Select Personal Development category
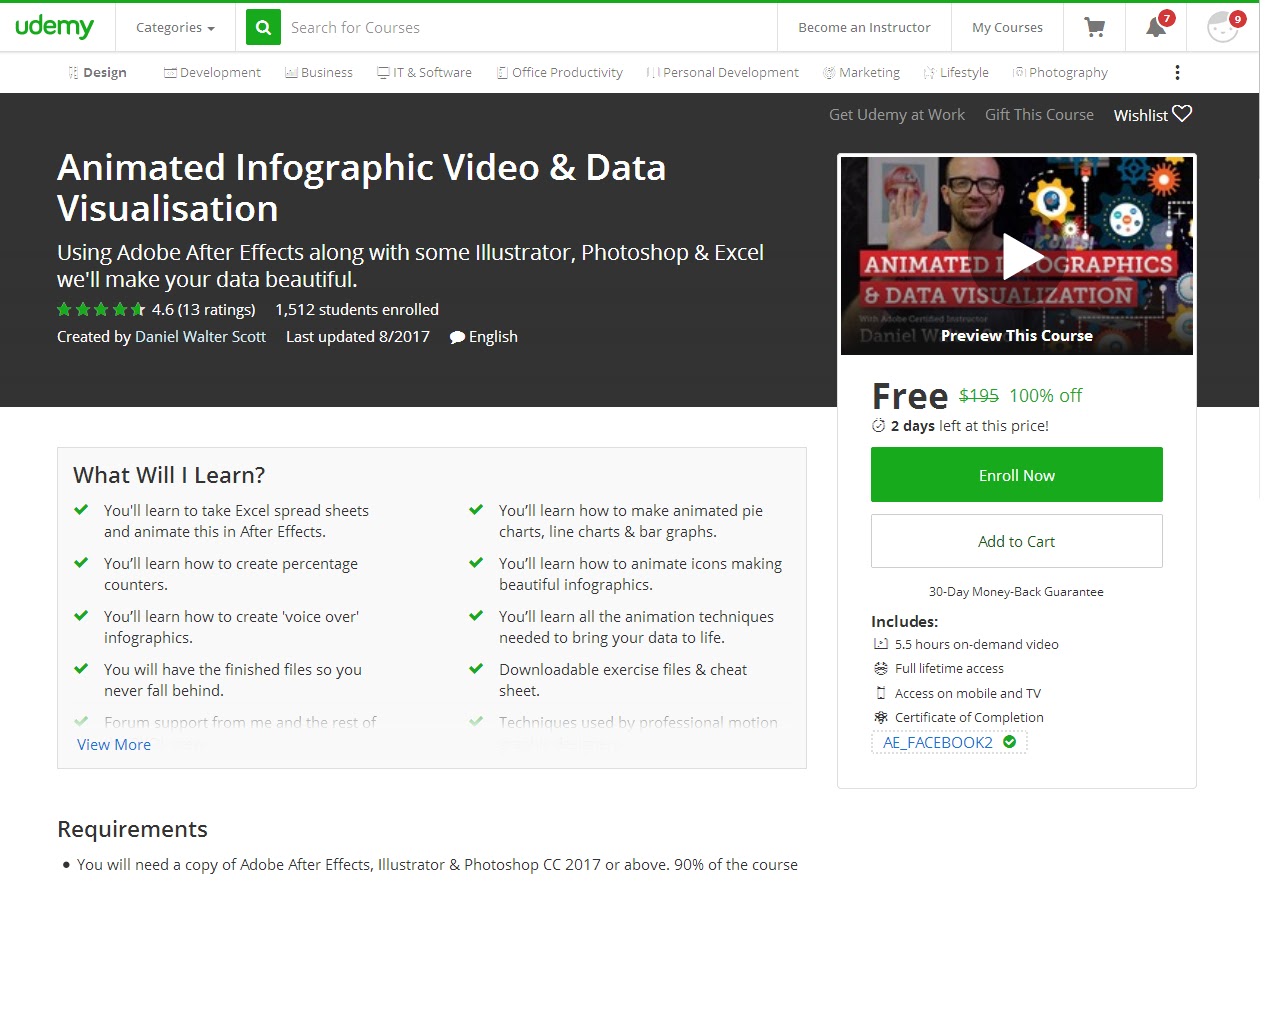 (x=723, y=72)
